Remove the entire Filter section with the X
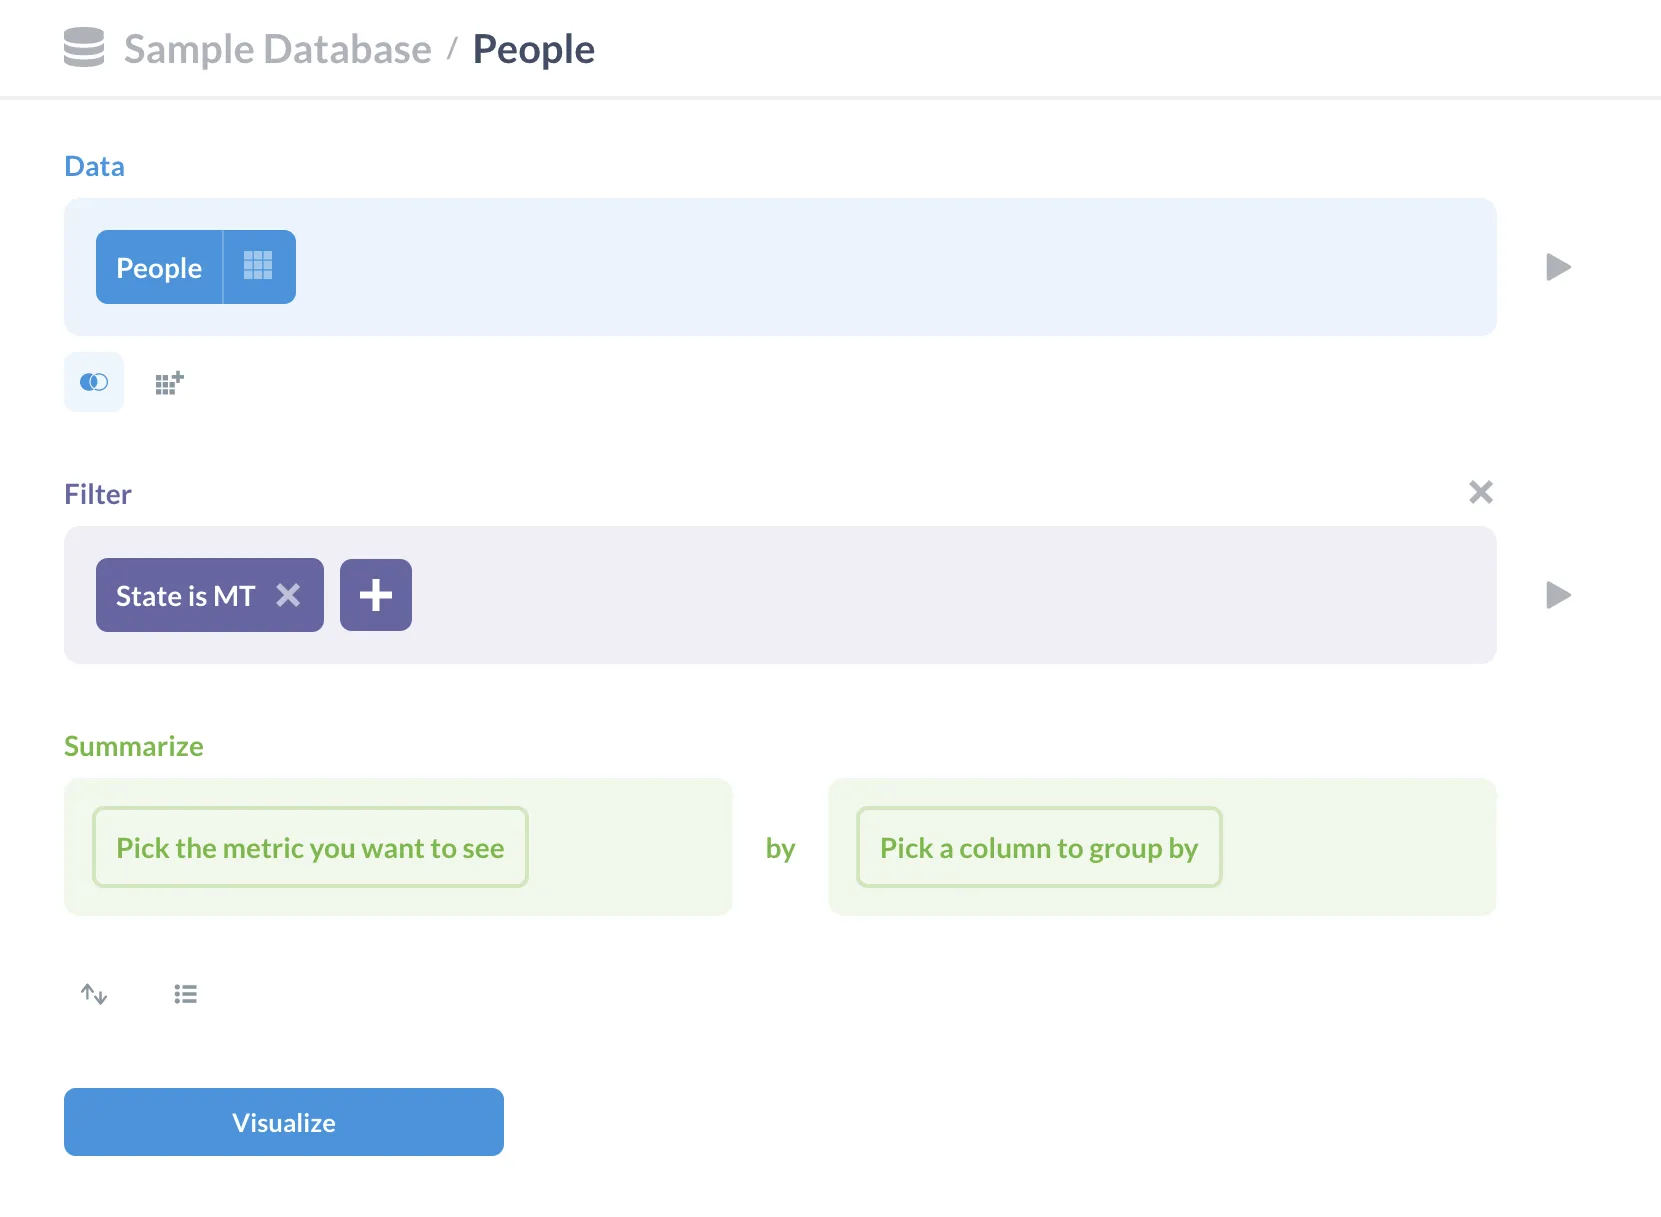This screenshot has width=1661, height=1217. point(1481,491)
